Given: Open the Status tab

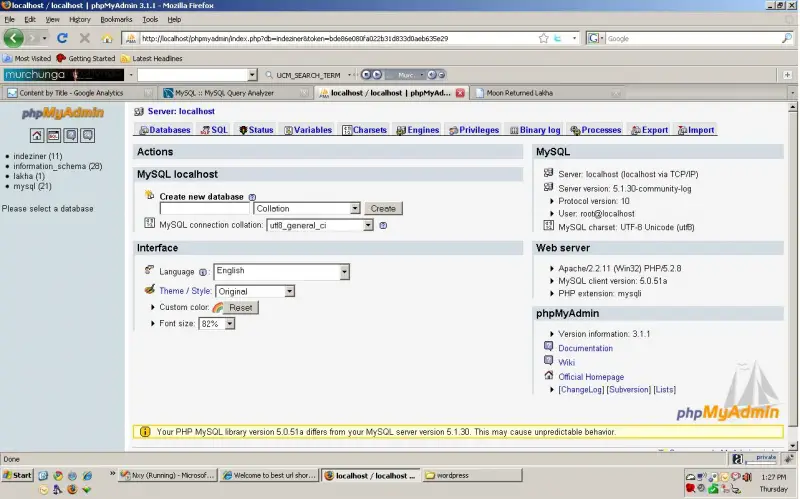Looking at the screenshot, I should 256,130.
